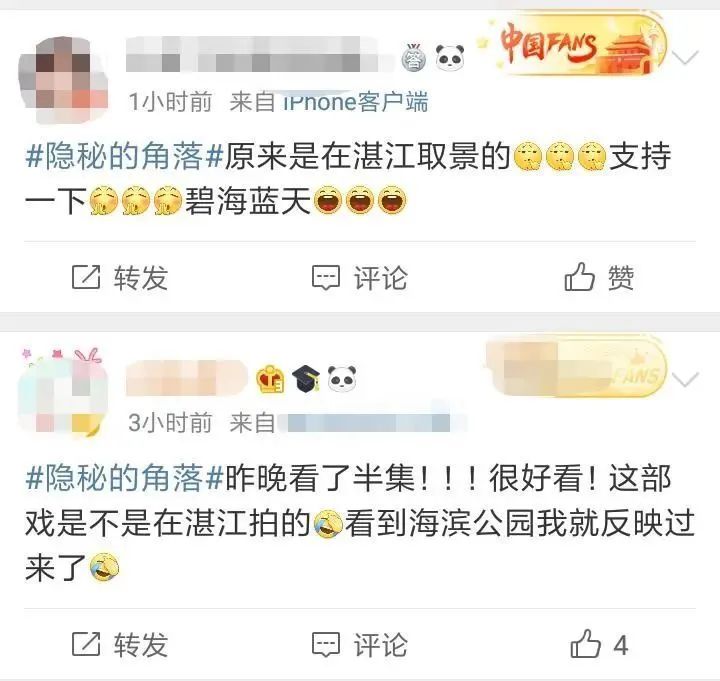
Task: Click the crown membership badge on the second post
Action: 270,379
